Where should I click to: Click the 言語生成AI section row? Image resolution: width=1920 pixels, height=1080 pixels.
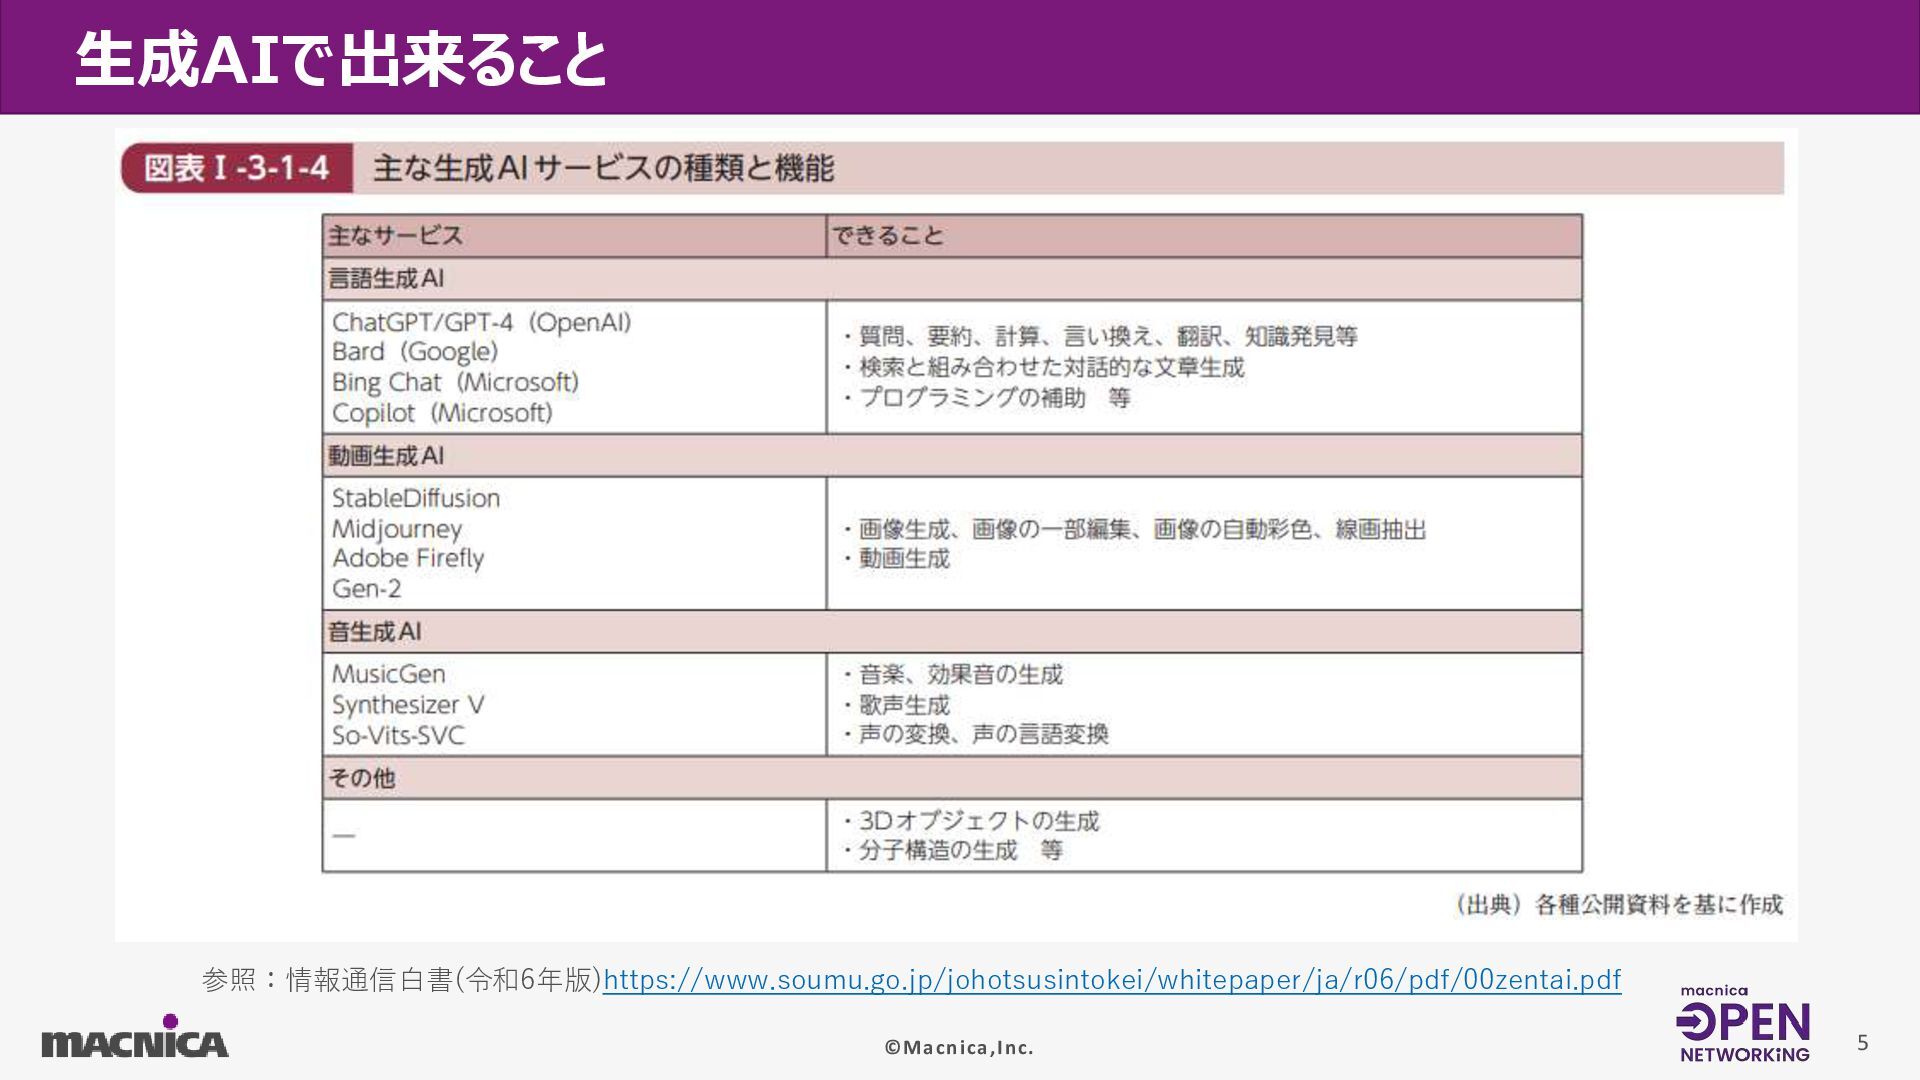386,279
